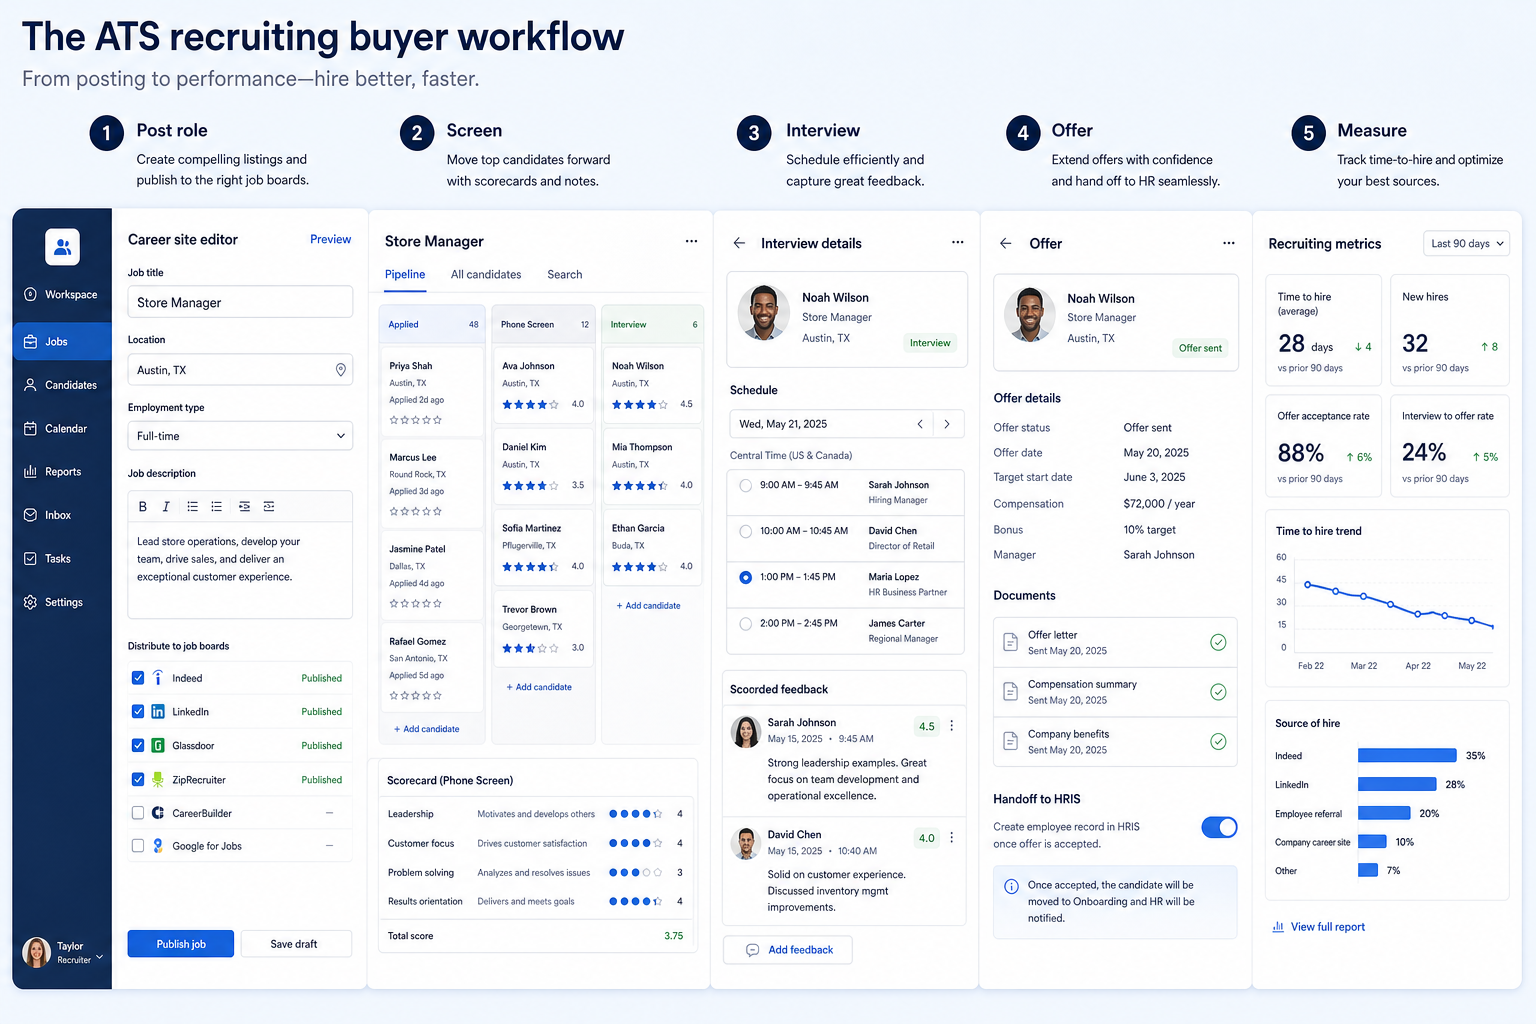Select the 2:00 PM – 2:45 PM slot

(745, 624)
